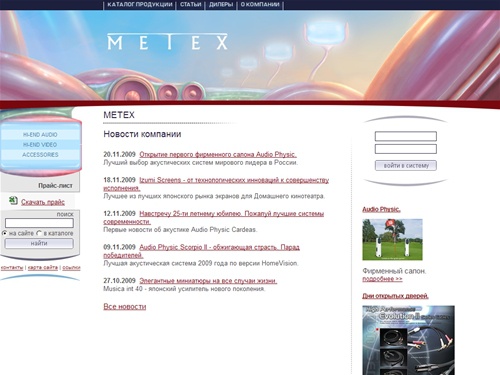Download the price list via Скачать прайс
Screen dimensions: 500x375
pyautogui.click(x=43, y=202)
